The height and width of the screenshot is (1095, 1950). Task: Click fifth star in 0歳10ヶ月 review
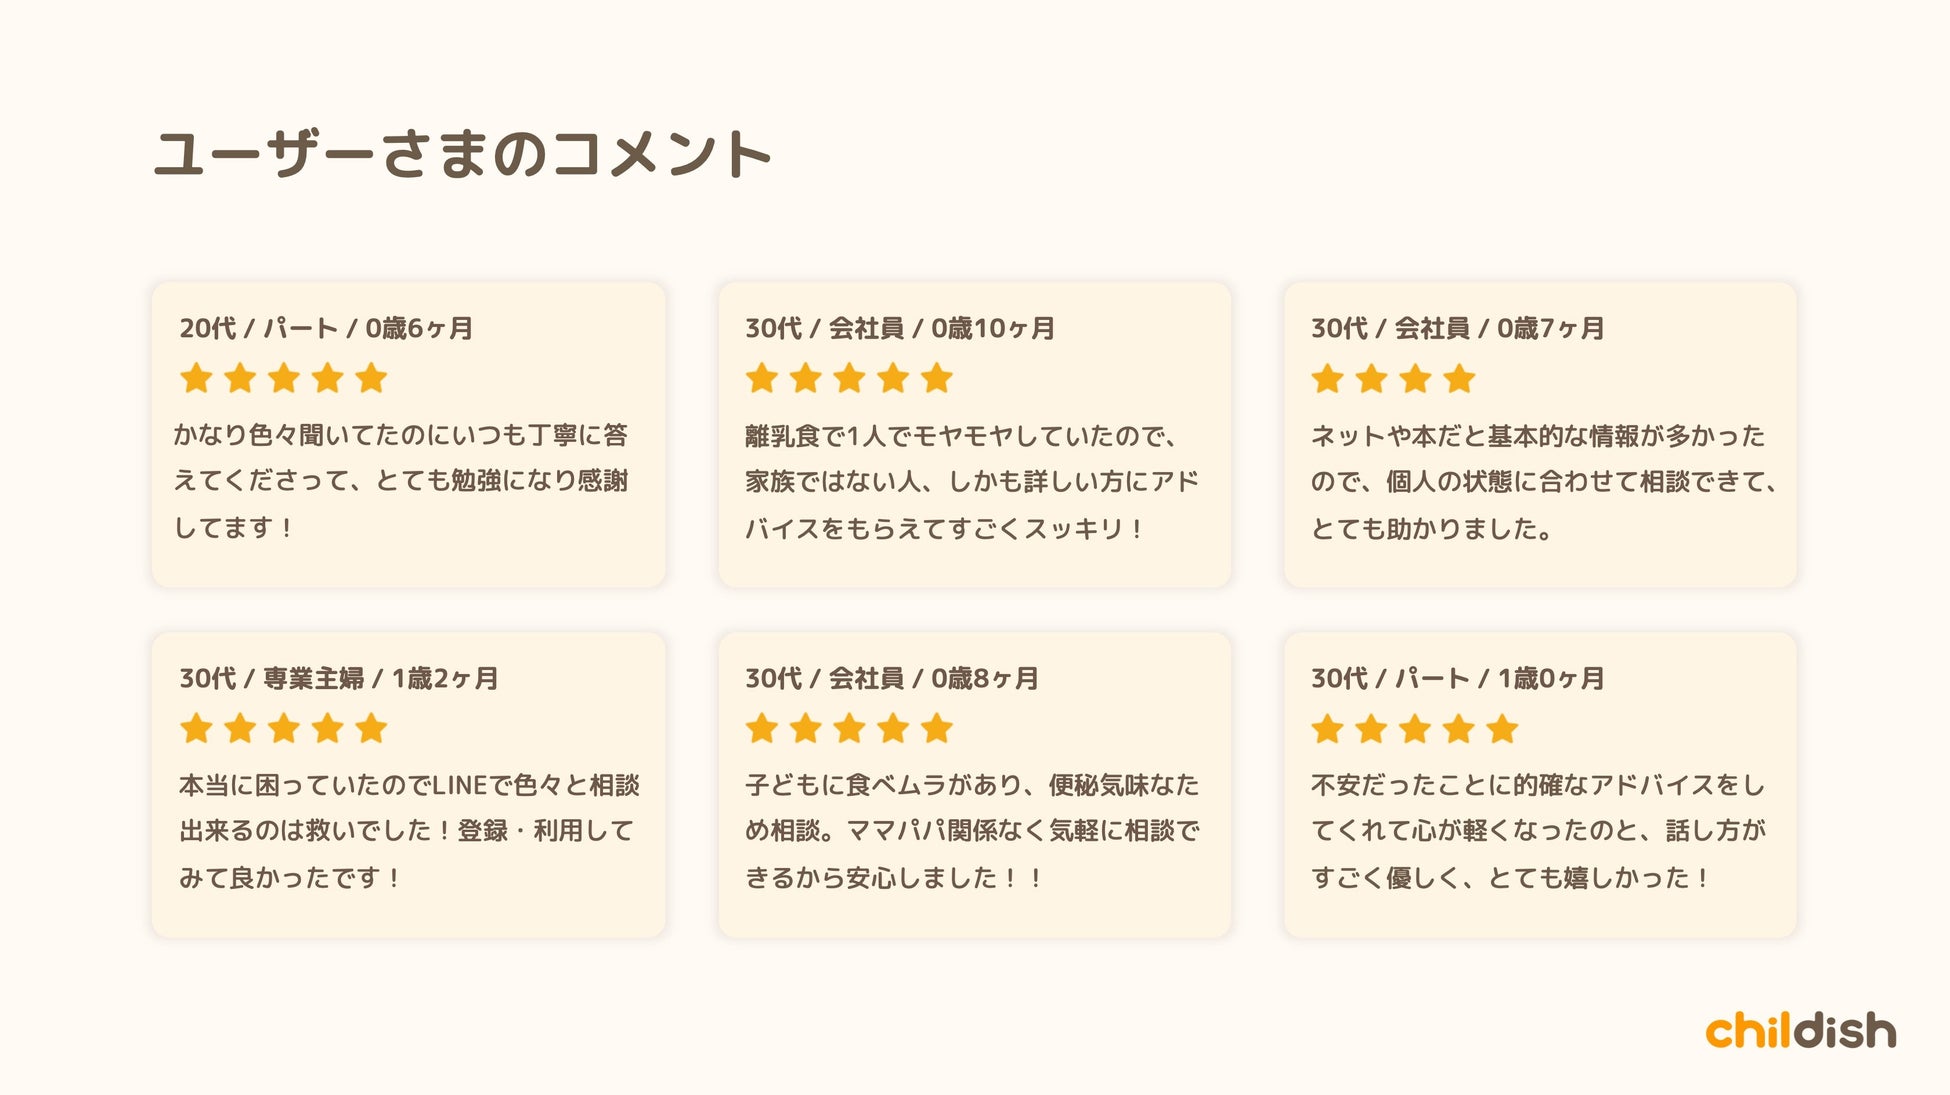click(x=937, y=379)
